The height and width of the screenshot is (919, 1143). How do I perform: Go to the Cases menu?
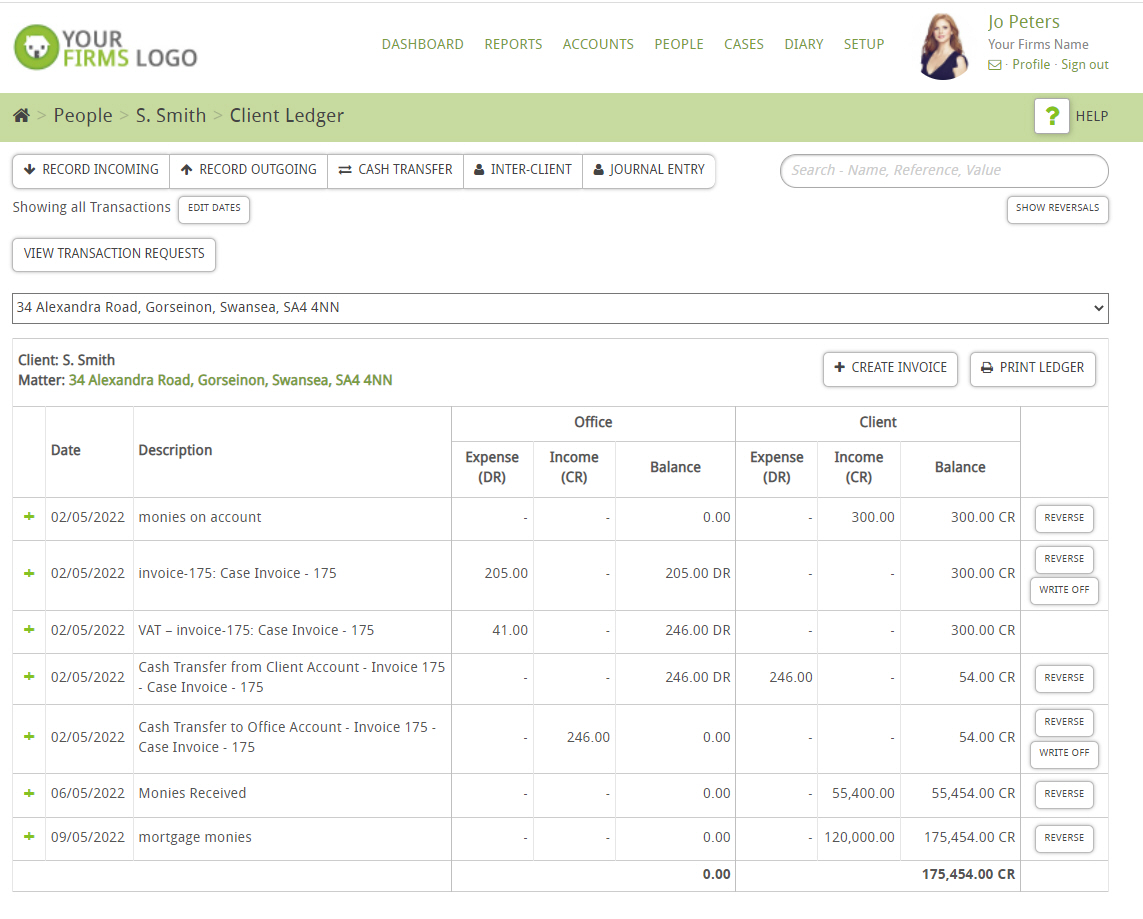pos(743,44)
